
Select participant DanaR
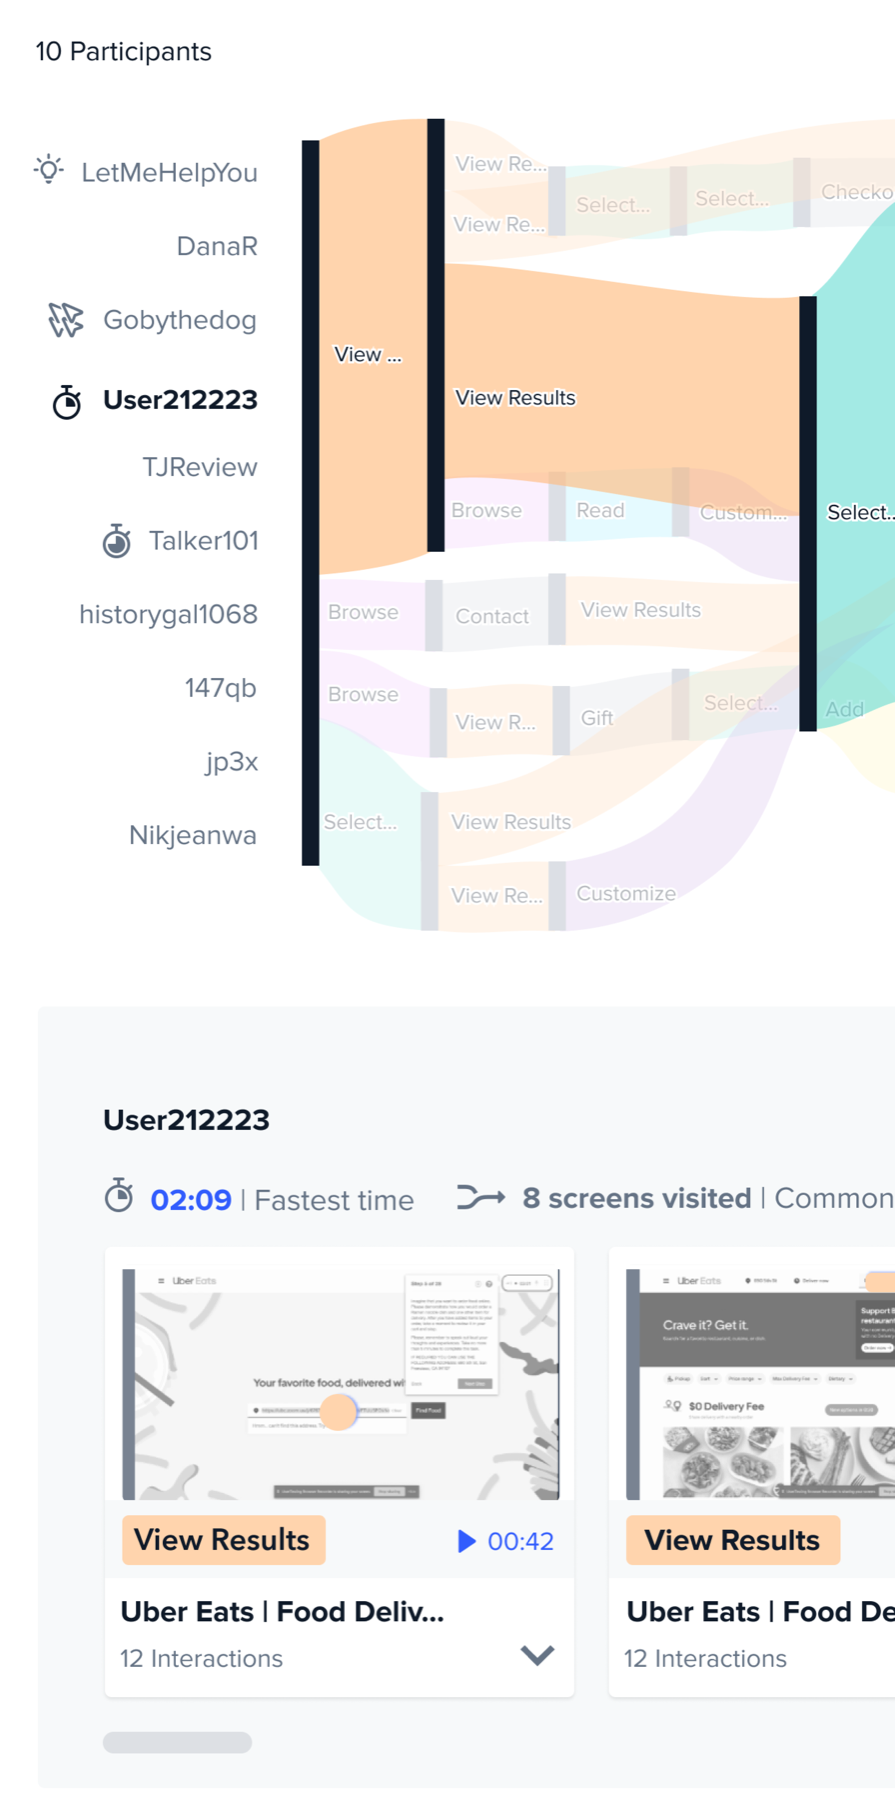217,246
